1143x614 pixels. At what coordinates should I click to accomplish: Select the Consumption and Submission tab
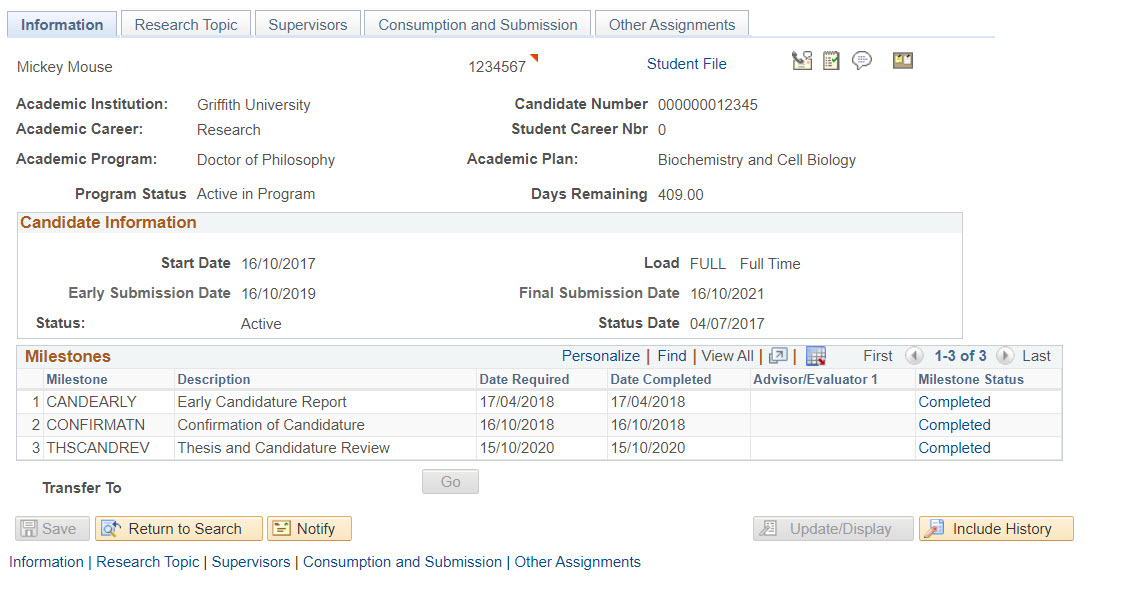point(477,25)
